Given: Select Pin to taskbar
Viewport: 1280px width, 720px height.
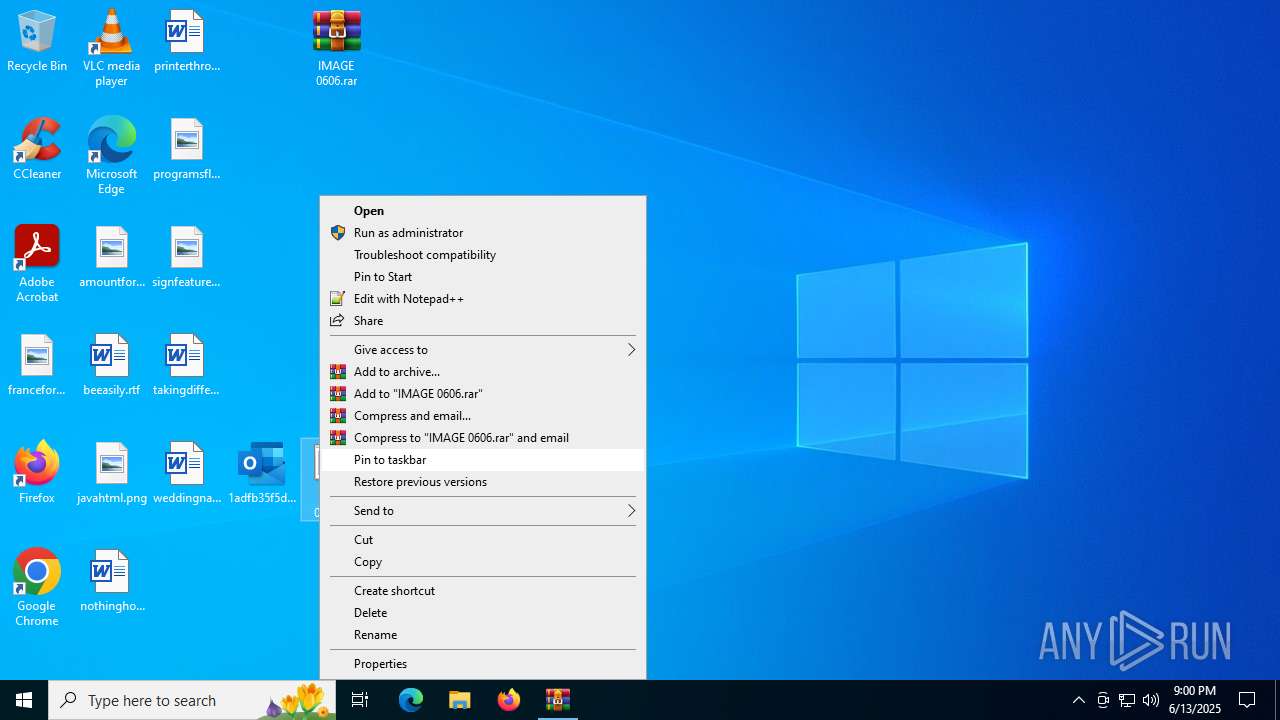Looking at the screenshot, I should [x=483, y=460].
